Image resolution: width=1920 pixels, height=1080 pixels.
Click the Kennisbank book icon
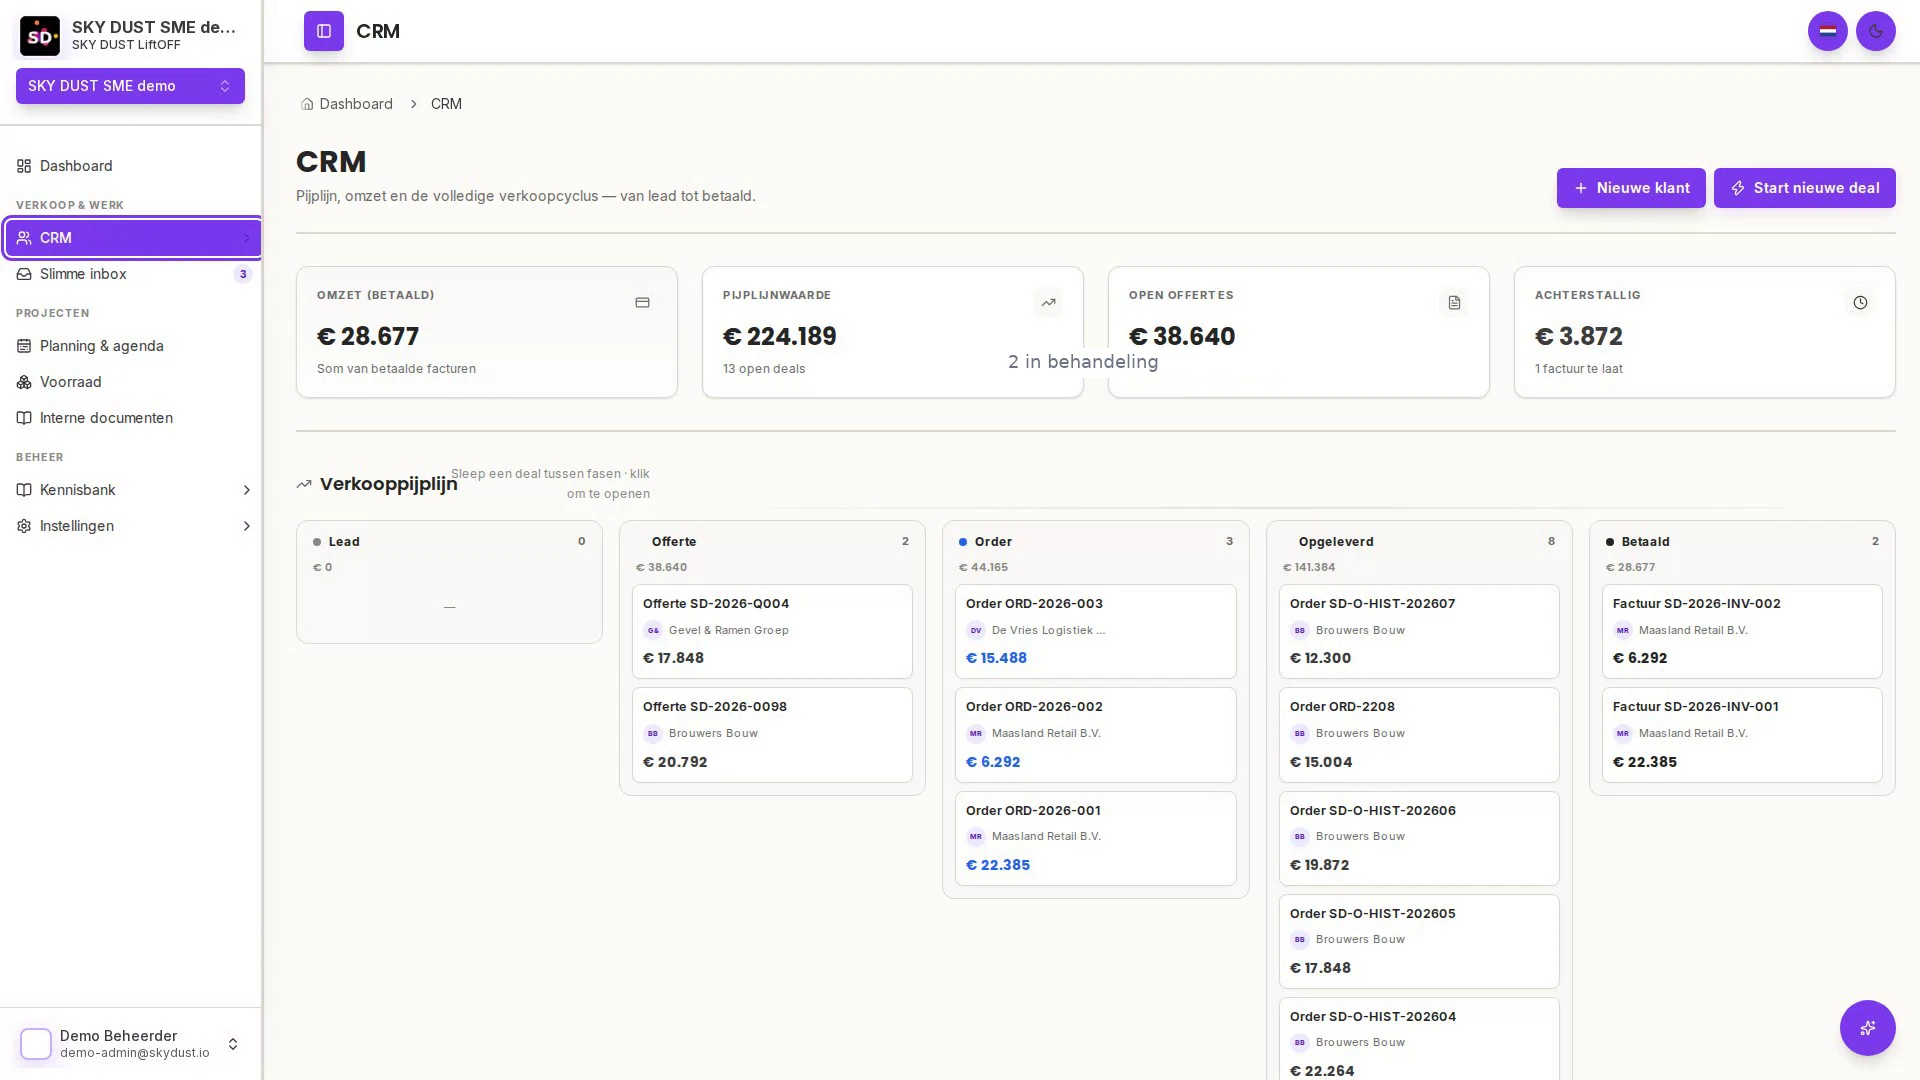[x=24, y=490]
